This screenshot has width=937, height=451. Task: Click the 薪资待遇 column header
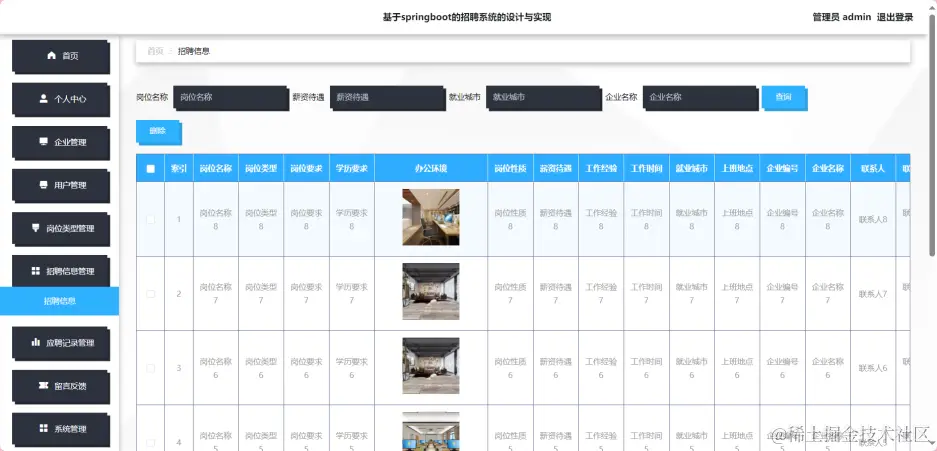556,168
